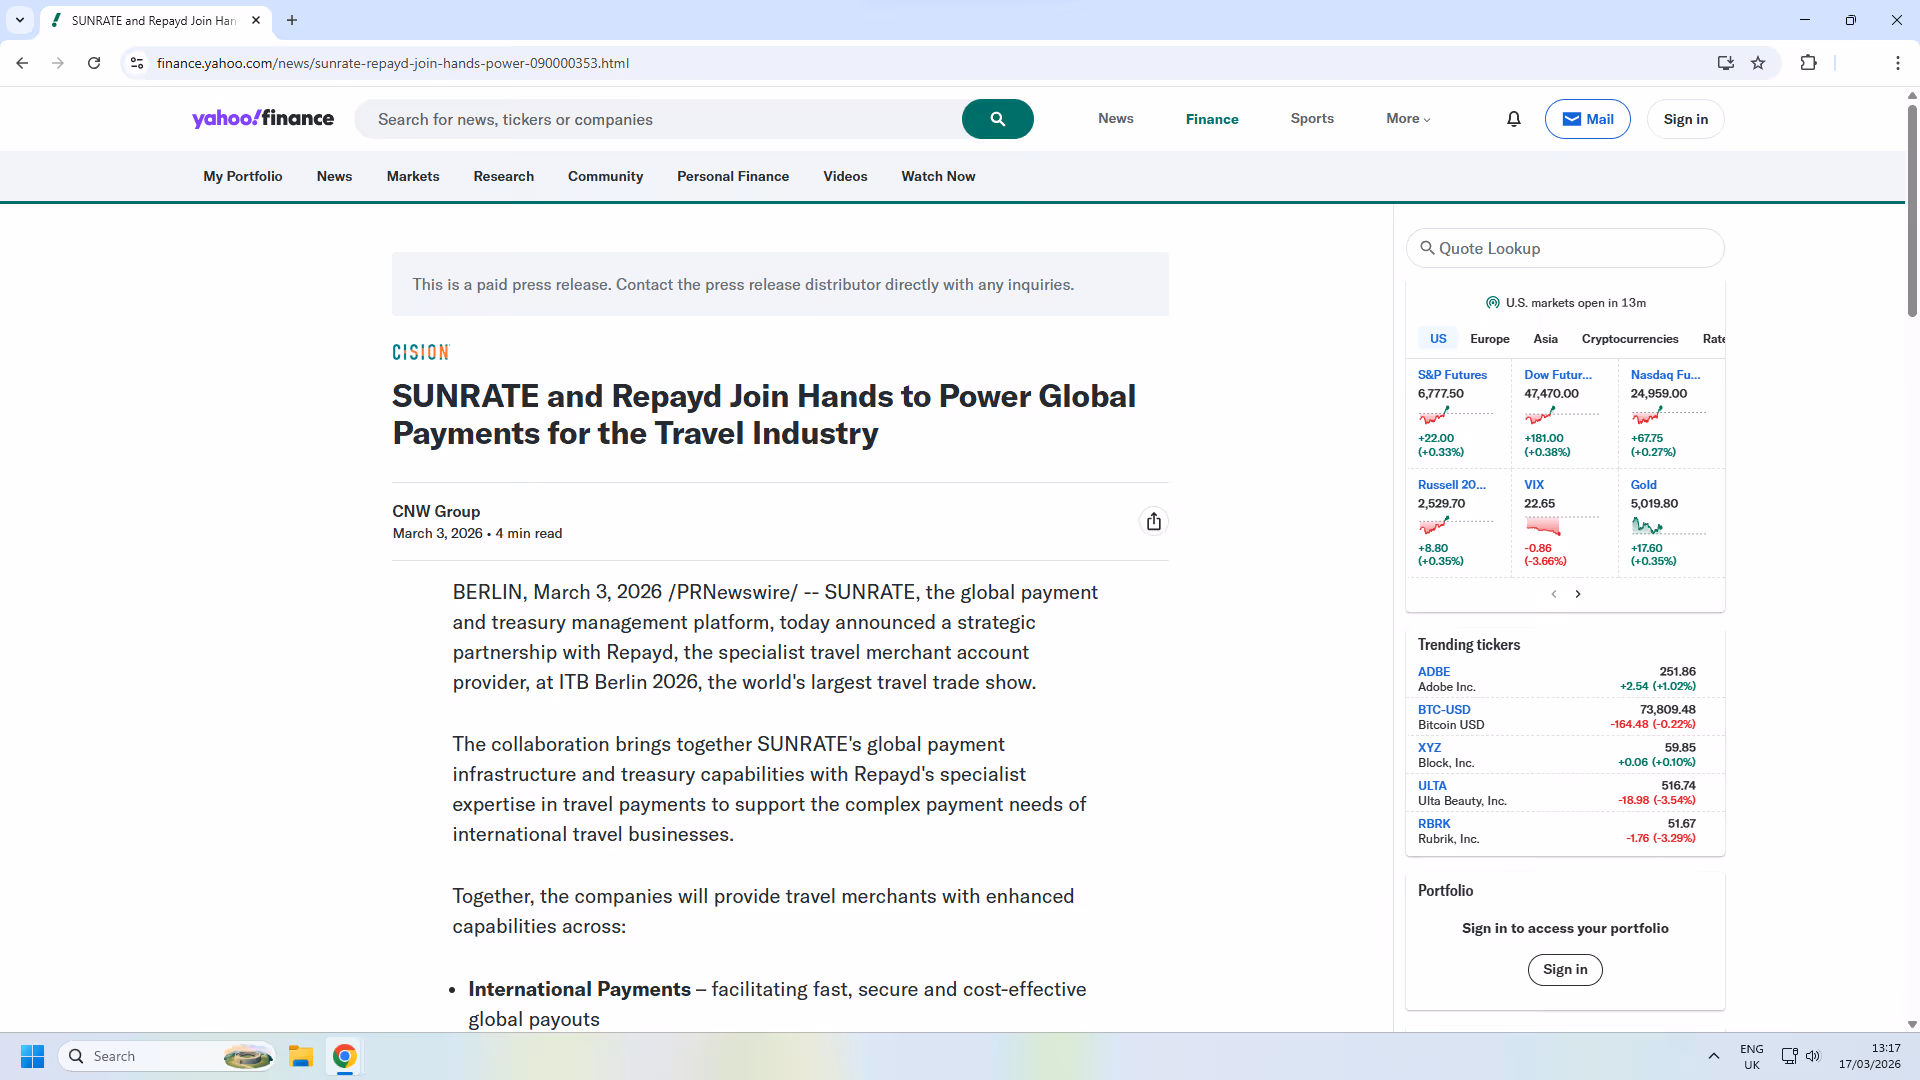Focus the news and tickers search field
The image size is (1920, 1080).
(x=660, y=119)
